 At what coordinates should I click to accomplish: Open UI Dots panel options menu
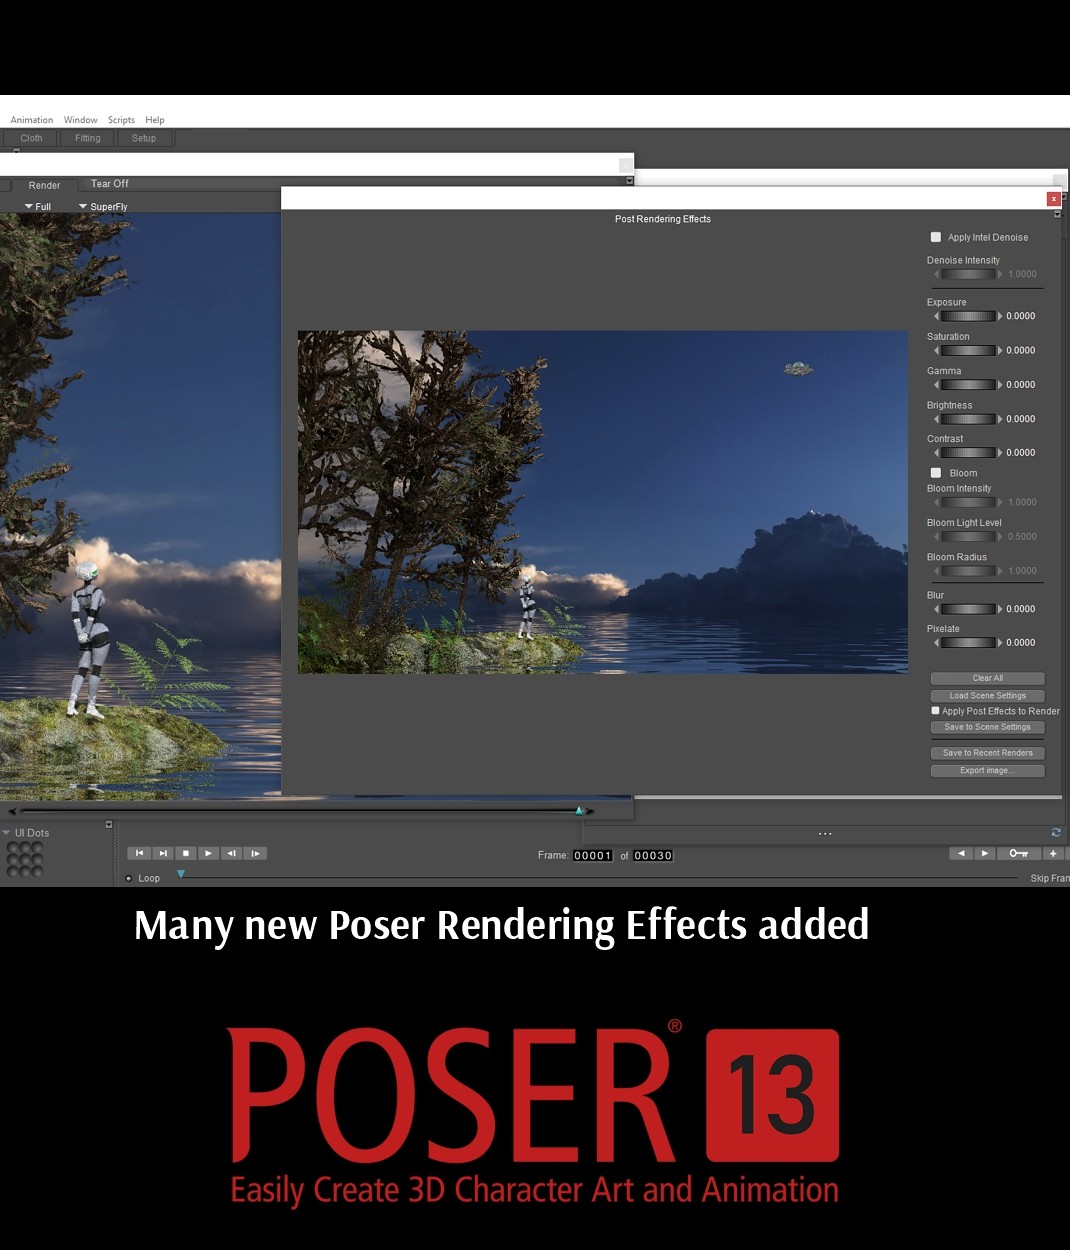(109, 825)
